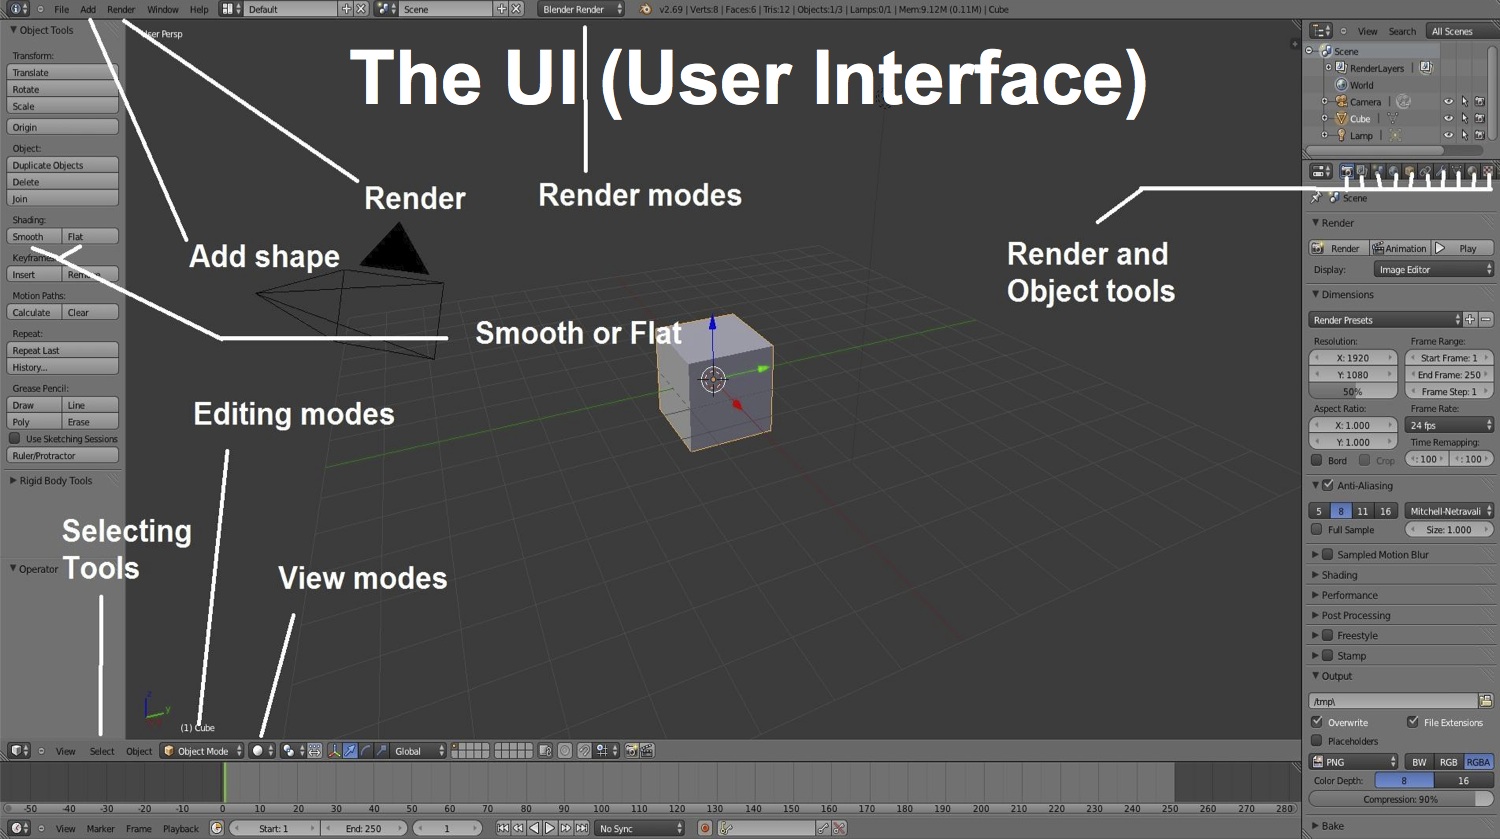The height and width of the screenshot is (839, 1500).
Task: Click the OpenGL render image camera icon
Action: pyautogui.click(x=631, y=751)
